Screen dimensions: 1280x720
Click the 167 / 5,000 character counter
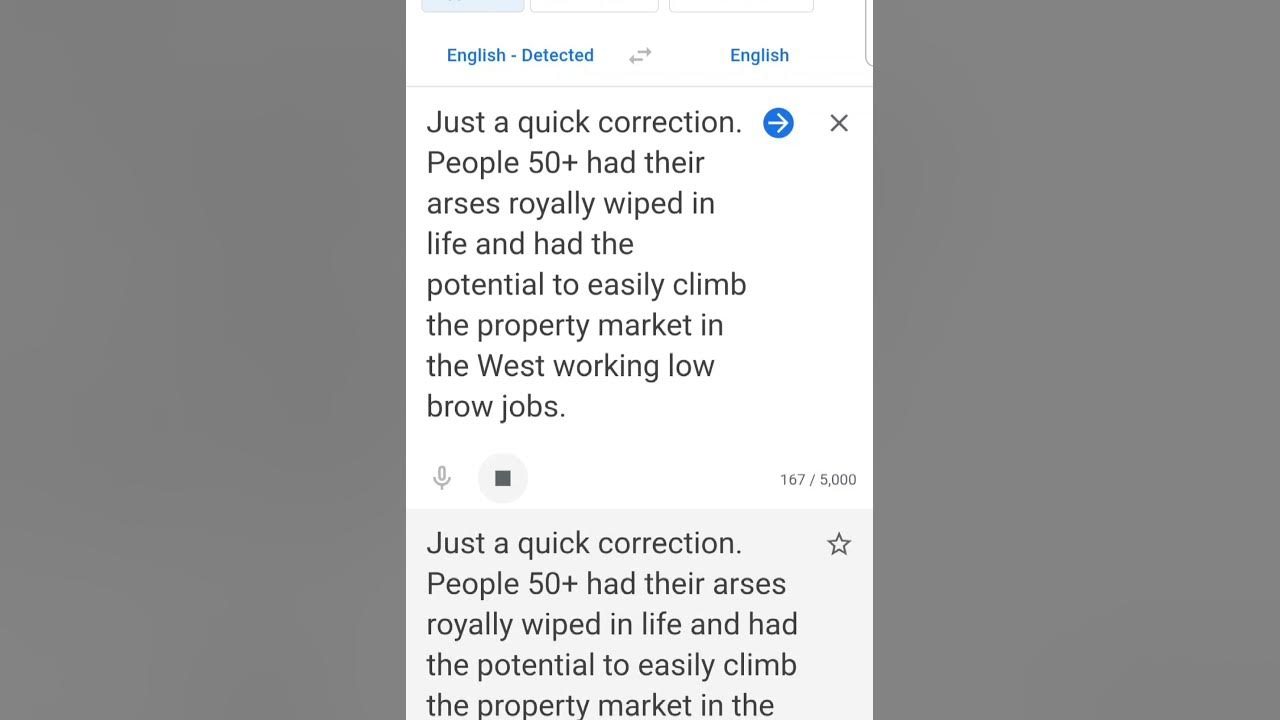click(x=818, y=480)
